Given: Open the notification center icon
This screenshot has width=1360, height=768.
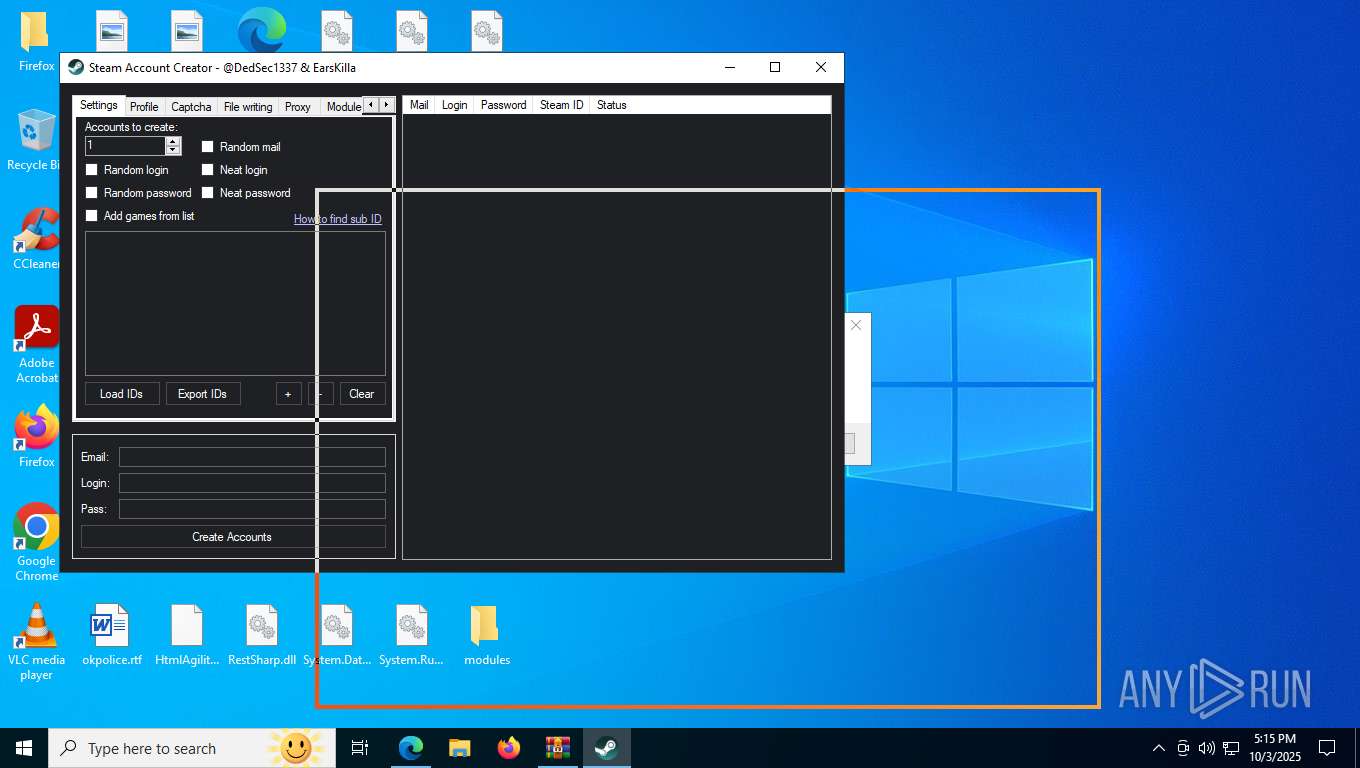Looking at the screenshot, I should pyautogui.click(x=1327, y=748).
